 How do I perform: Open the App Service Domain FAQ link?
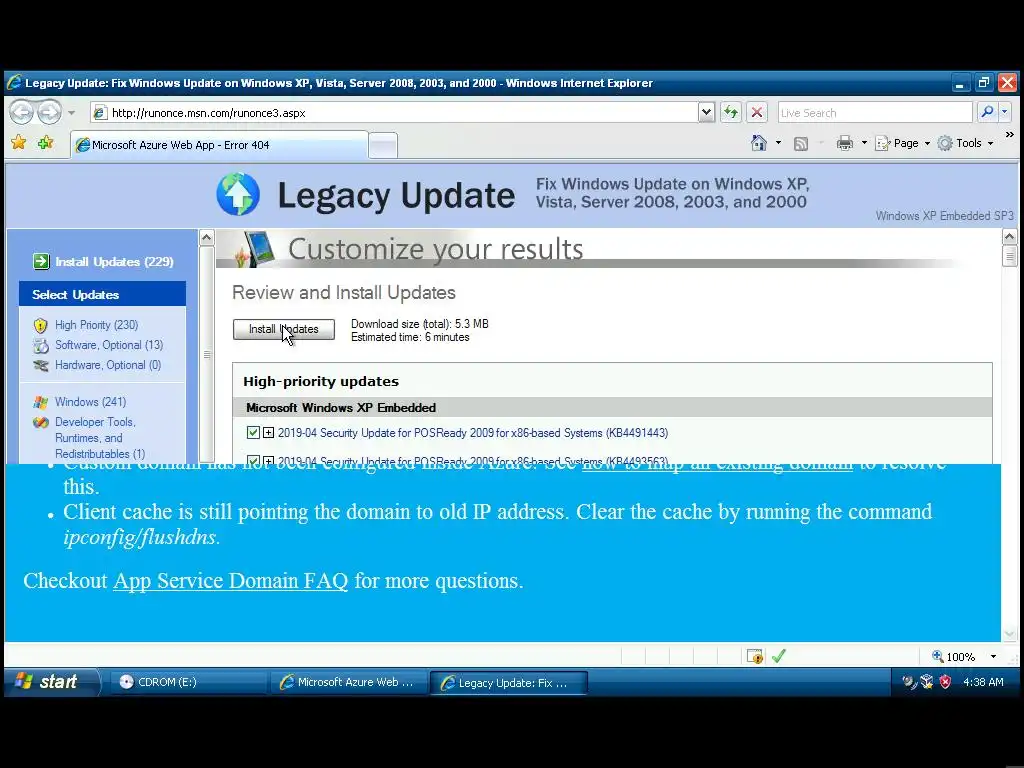(231, 581)
